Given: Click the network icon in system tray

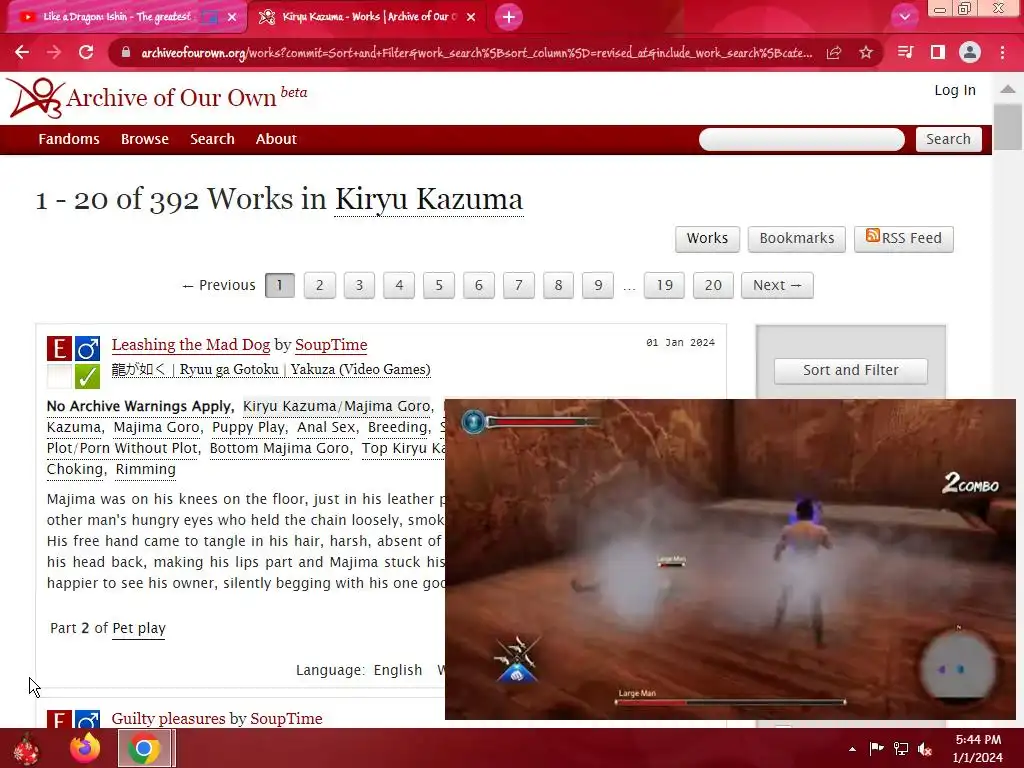Looking at the screenshot, I should (x=901, y=749).
